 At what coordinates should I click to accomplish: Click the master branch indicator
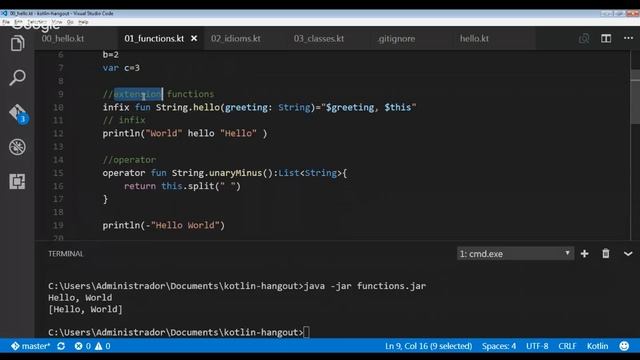(31, 346)
